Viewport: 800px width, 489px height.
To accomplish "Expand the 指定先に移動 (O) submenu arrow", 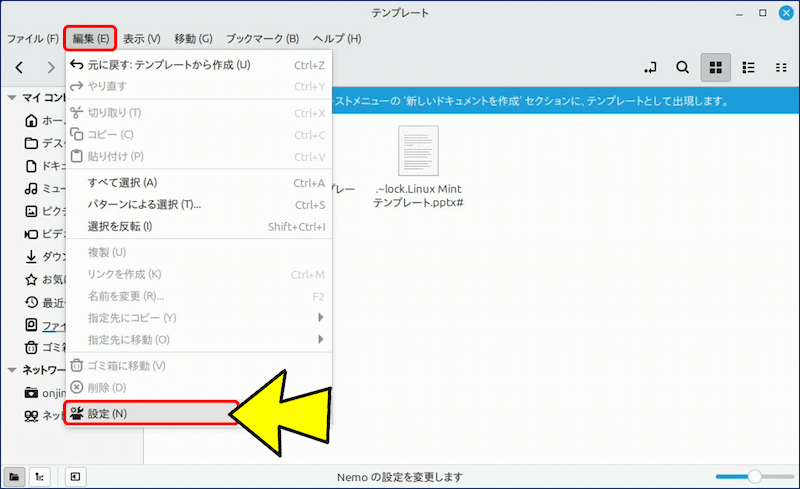I will (320, 339).
